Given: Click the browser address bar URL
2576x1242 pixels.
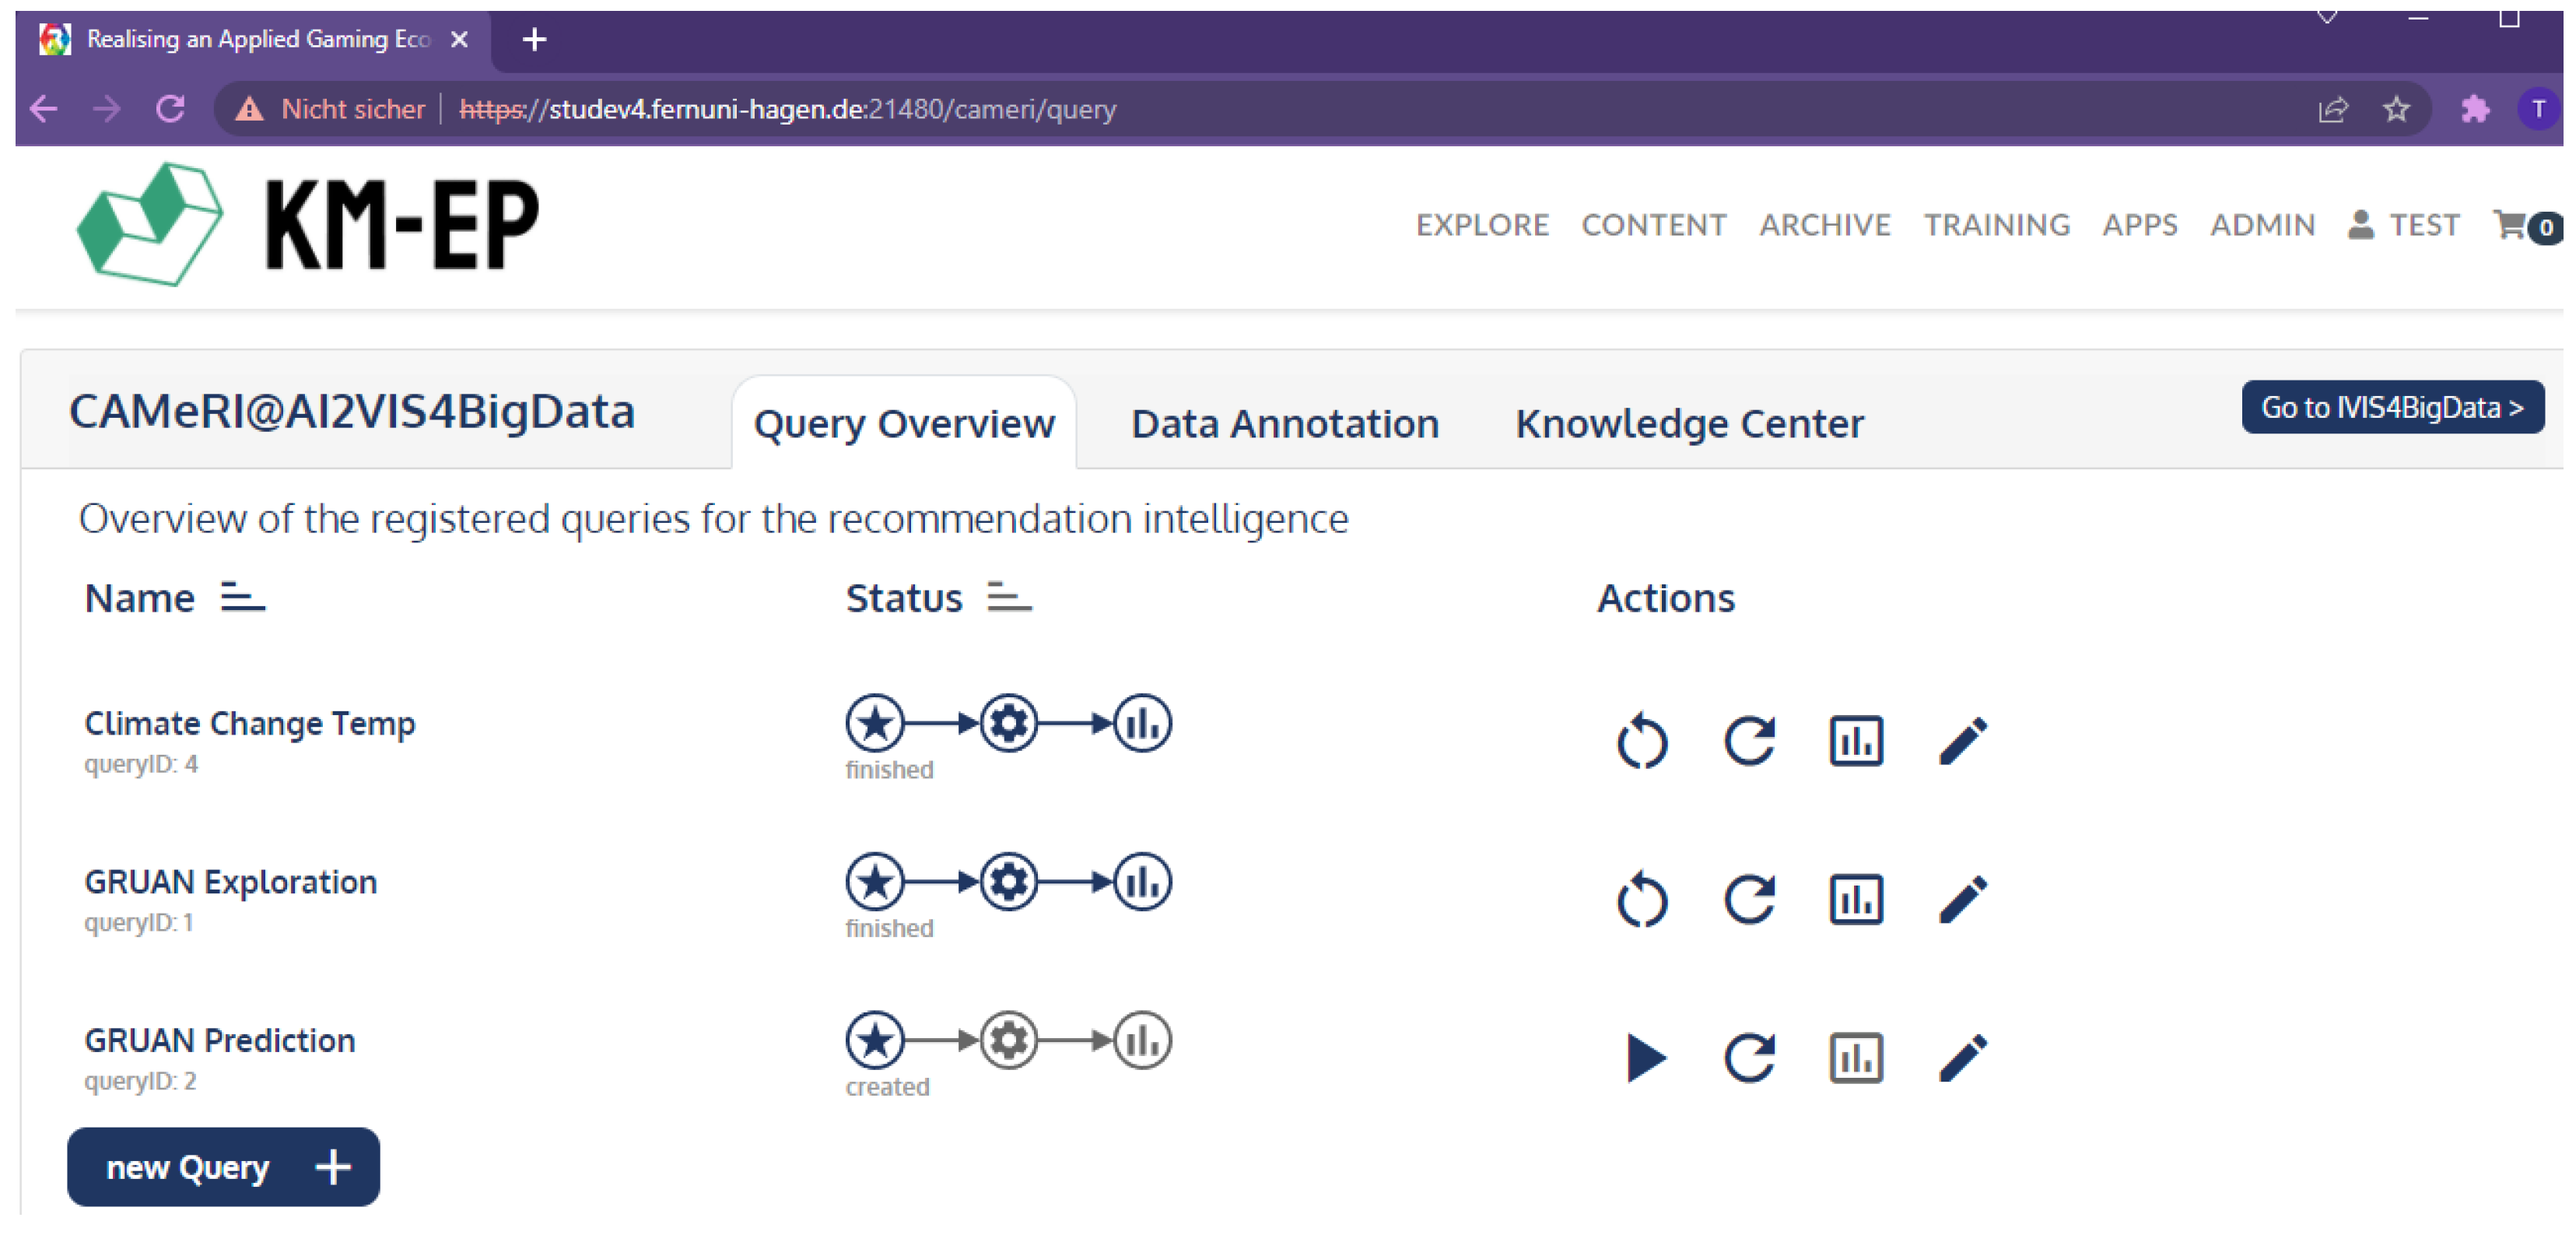Looking at the screenshot, I should point(786,109).
